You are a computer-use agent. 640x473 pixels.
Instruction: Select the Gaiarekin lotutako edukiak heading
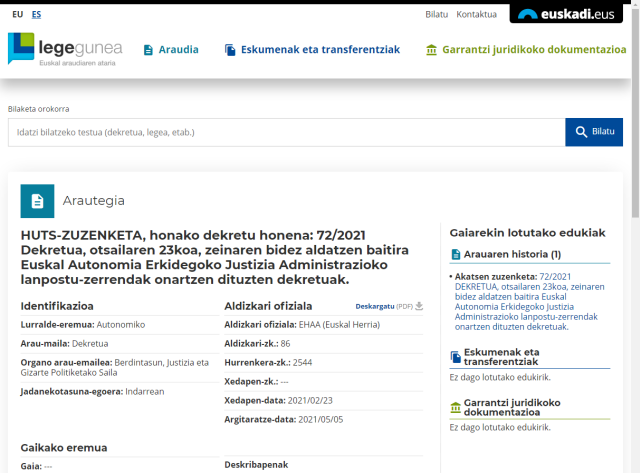pos(527,233)
